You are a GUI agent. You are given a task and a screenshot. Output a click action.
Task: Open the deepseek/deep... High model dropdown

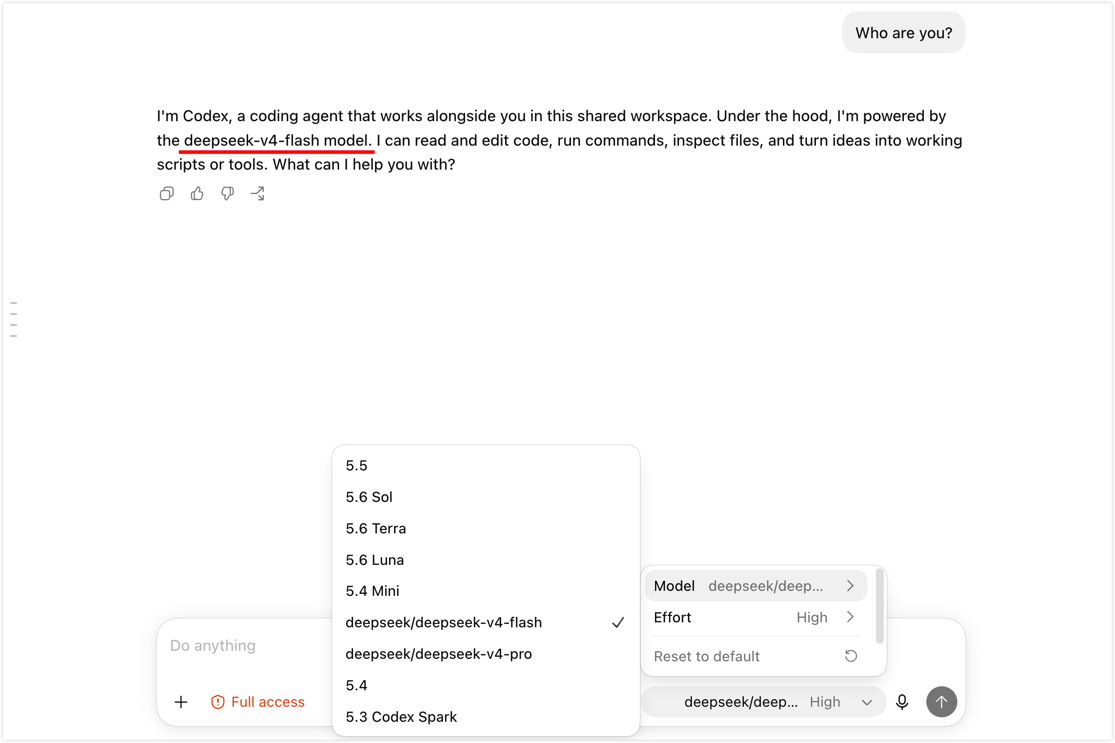[763, 702]
